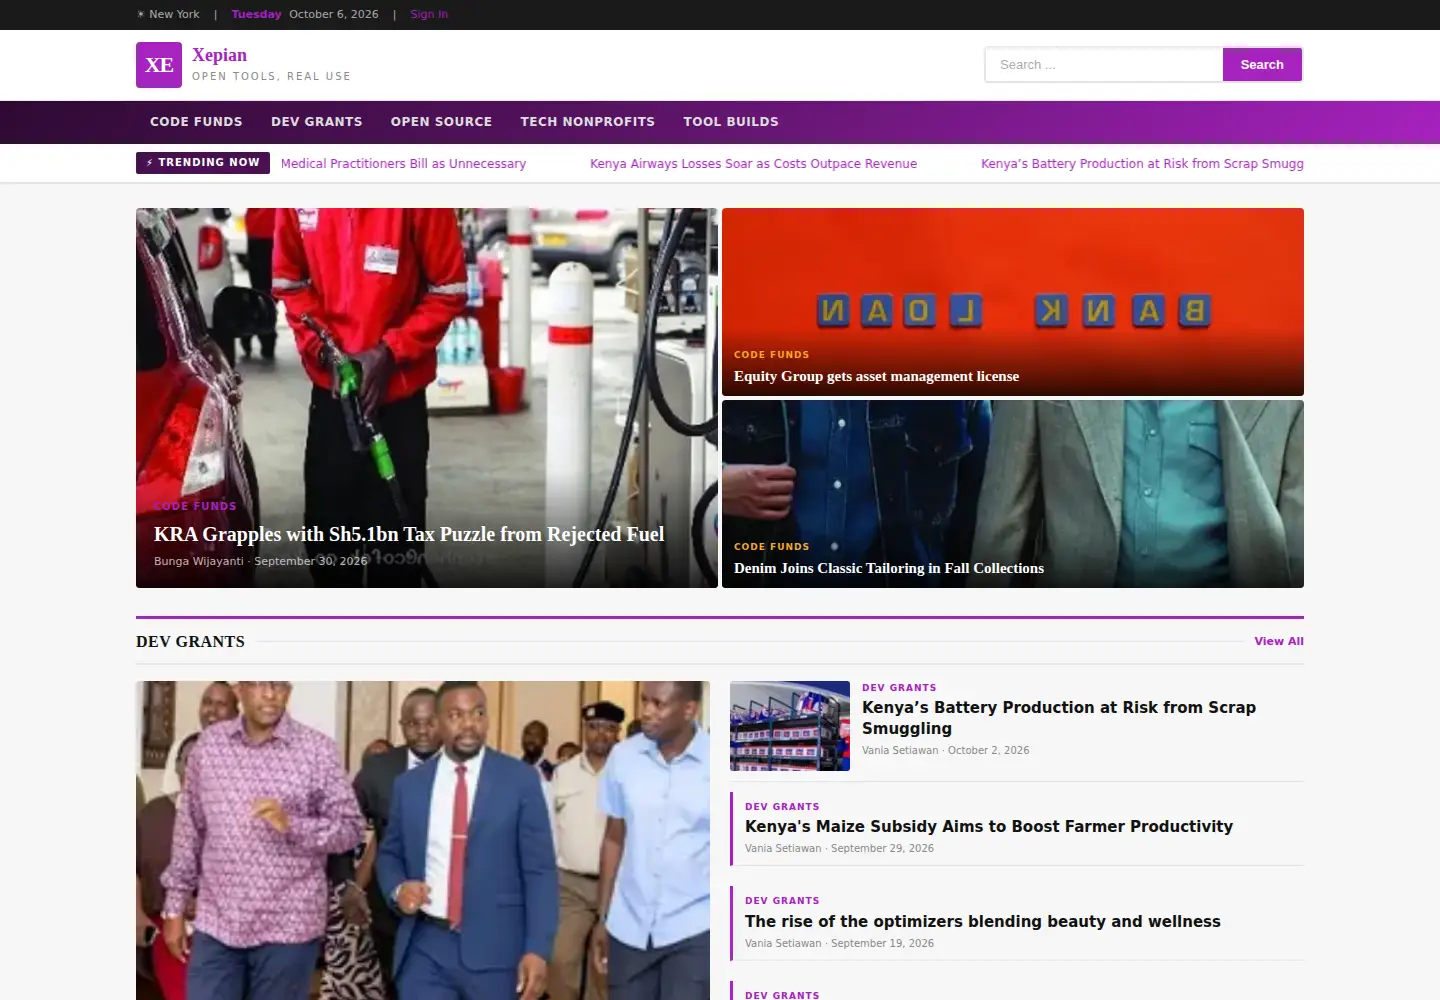
Task: Click Sign In in top bar
Action: point(429,14)
